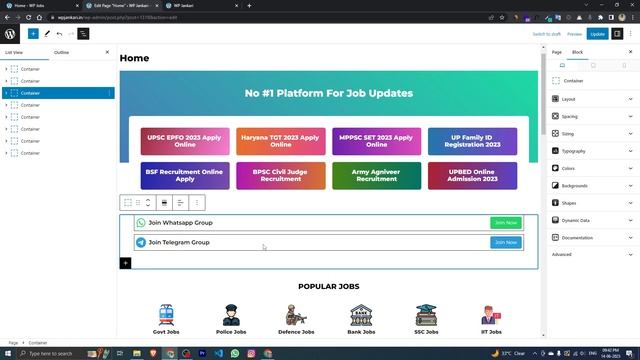
Task: Click the undo arrow
Action: pyautogui.click(x=60, y=34)
